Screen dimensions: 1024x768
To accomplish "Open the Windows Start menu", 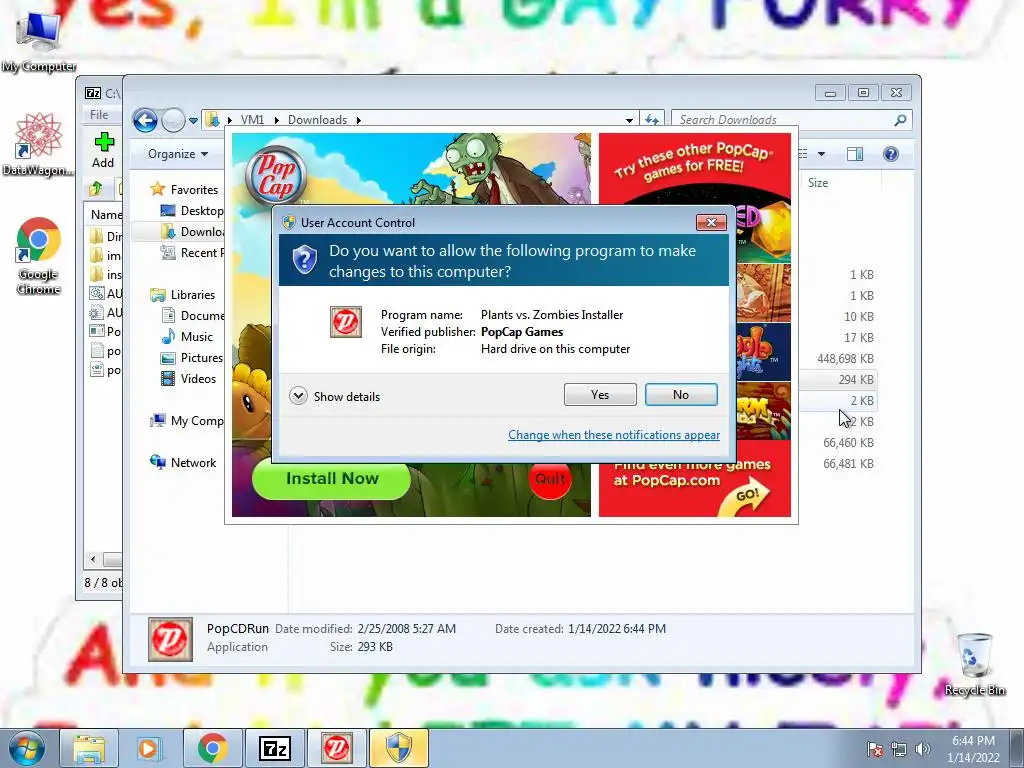I will 27,748.
